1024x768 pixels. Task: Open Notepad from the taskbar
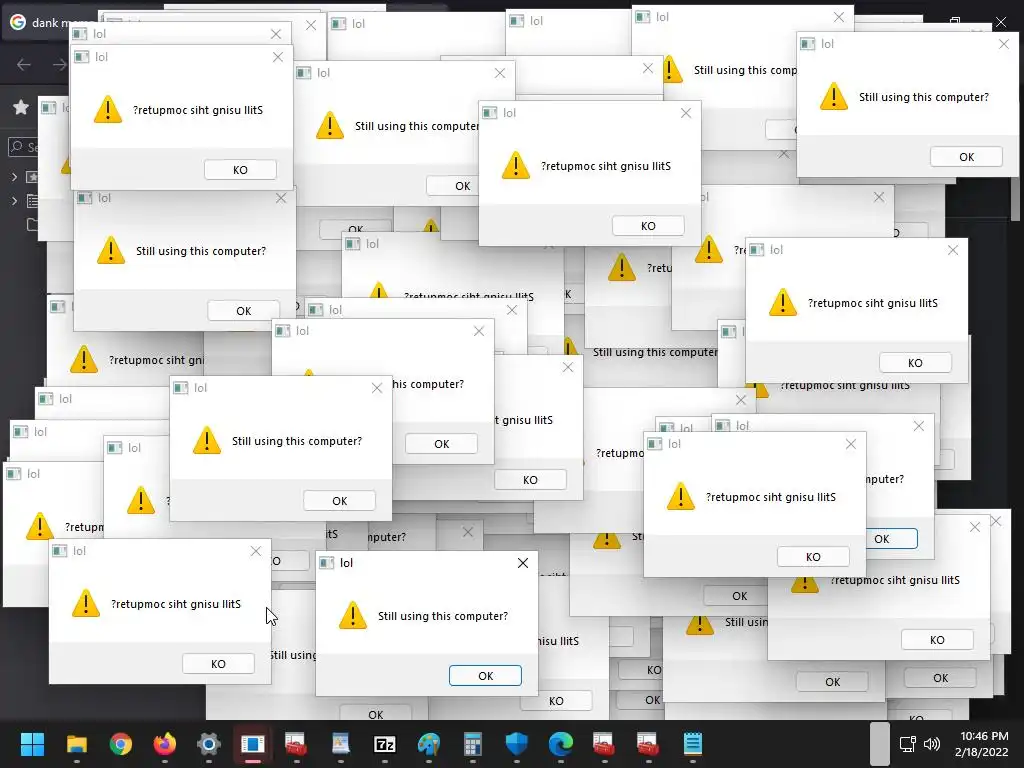click(692, 744)
